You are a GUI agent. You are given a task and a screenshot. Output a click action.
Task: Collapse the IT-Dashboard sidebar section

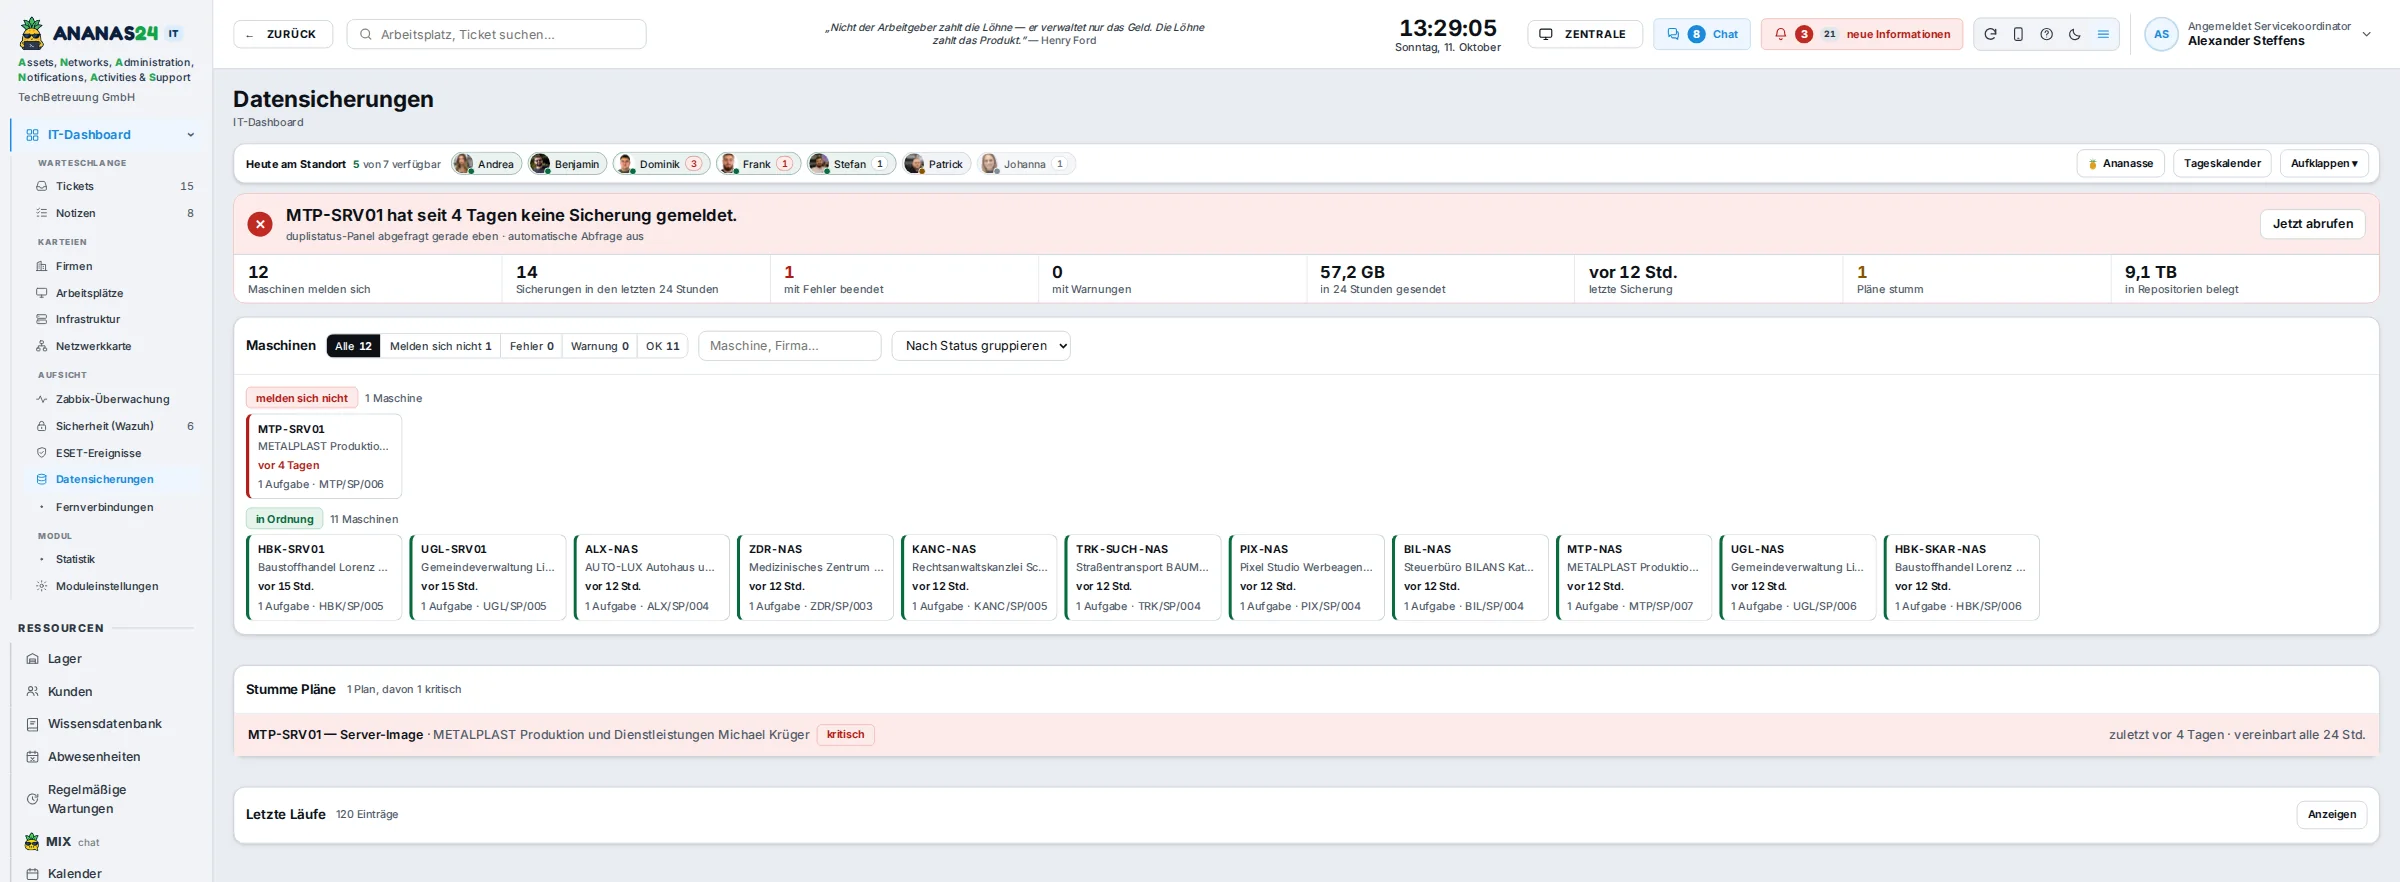click(190, 135)
